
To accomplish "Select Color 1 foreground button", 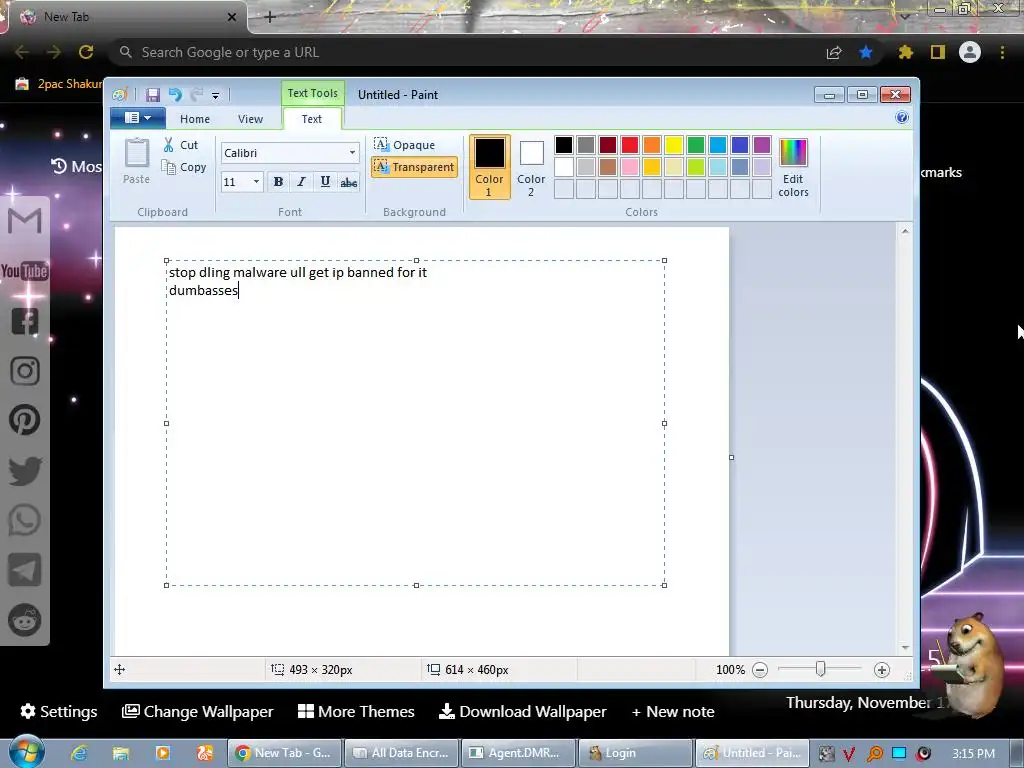I will (489, 167).
